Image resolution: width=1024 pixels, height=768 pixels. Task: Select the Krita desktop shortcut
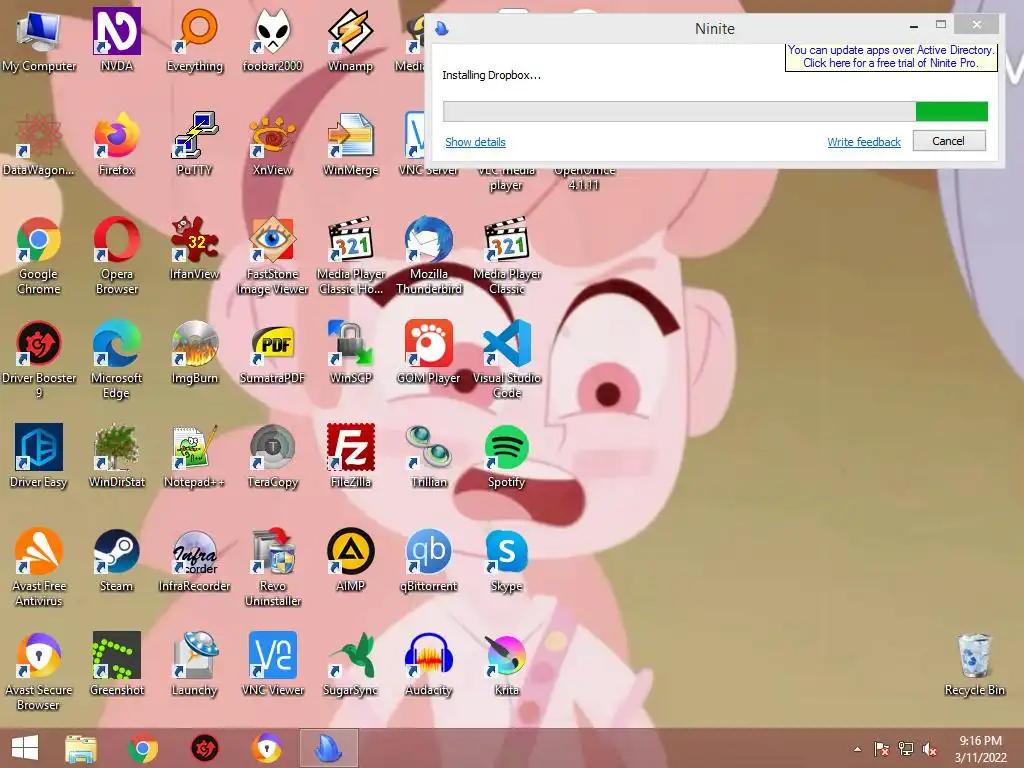(507, 664)
